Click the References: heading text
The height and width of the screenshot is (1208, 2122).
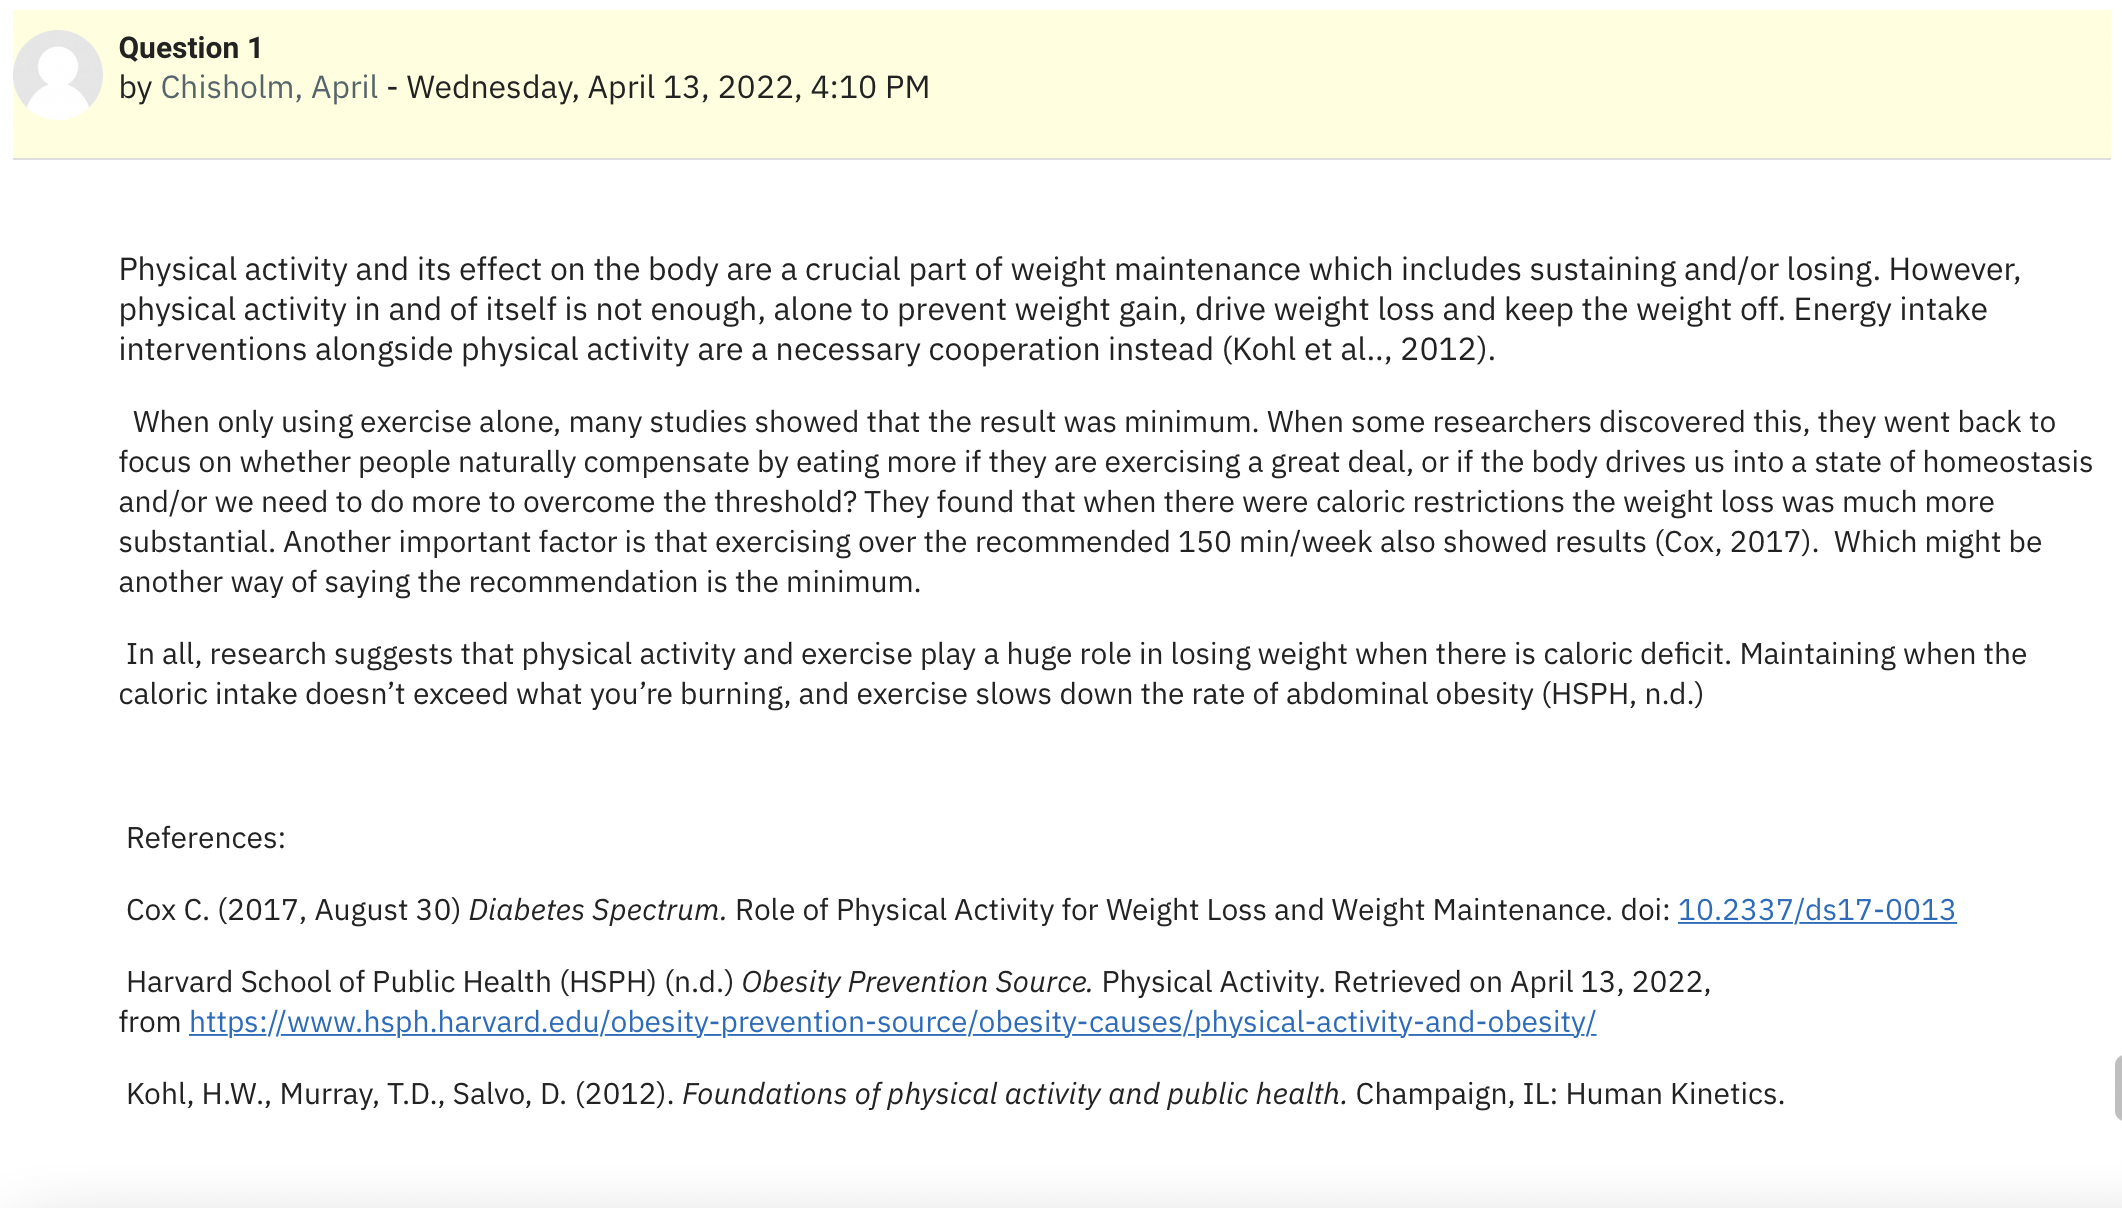pyautogui.click(x=206, y=838)
